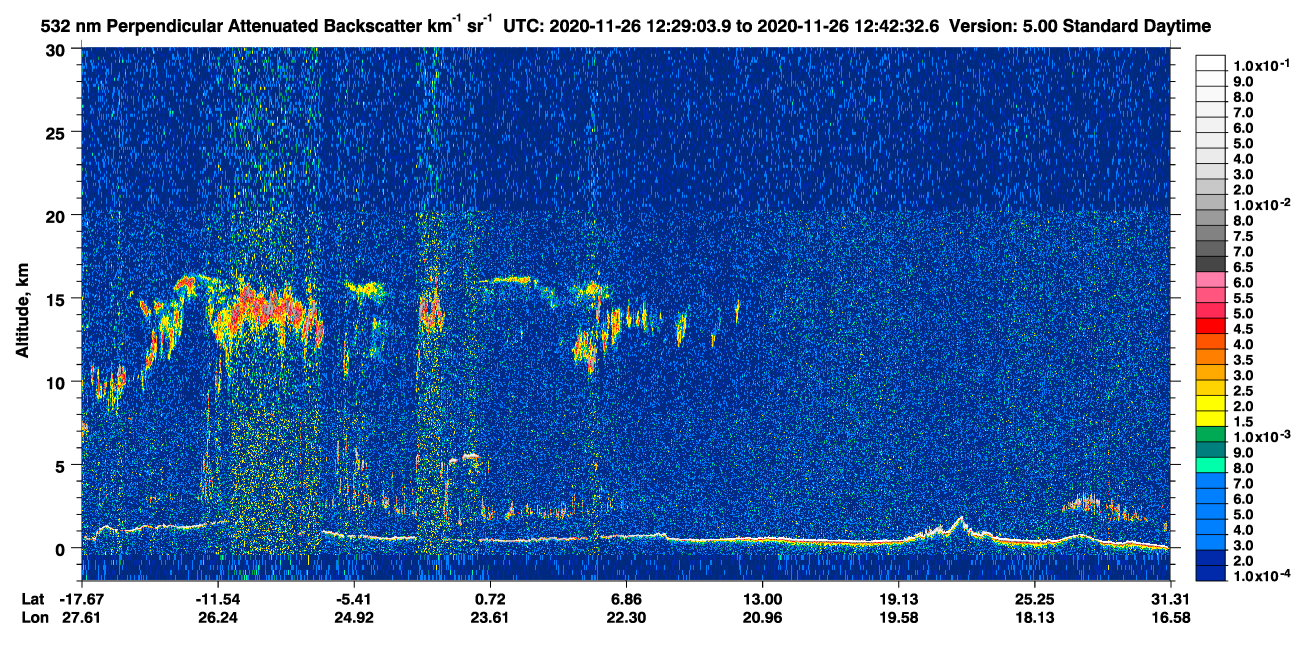Viewport: 1300px width, 667px height.
Task: Click colorbar label '1.0x10-2'
Action: (1260, 204)
